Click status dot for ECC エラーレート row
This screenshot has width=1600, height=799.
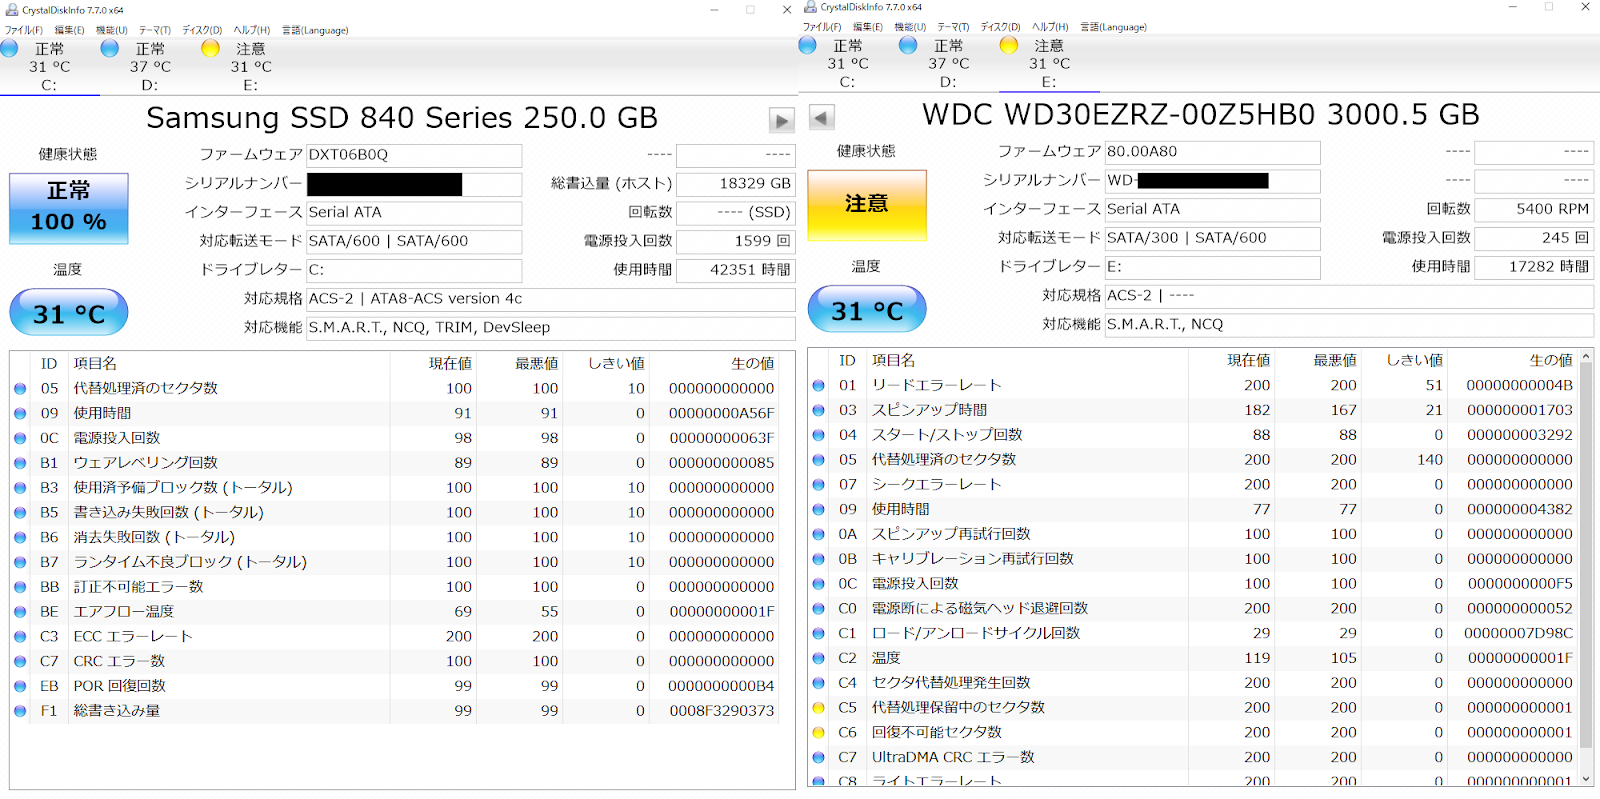pos(20,636)
